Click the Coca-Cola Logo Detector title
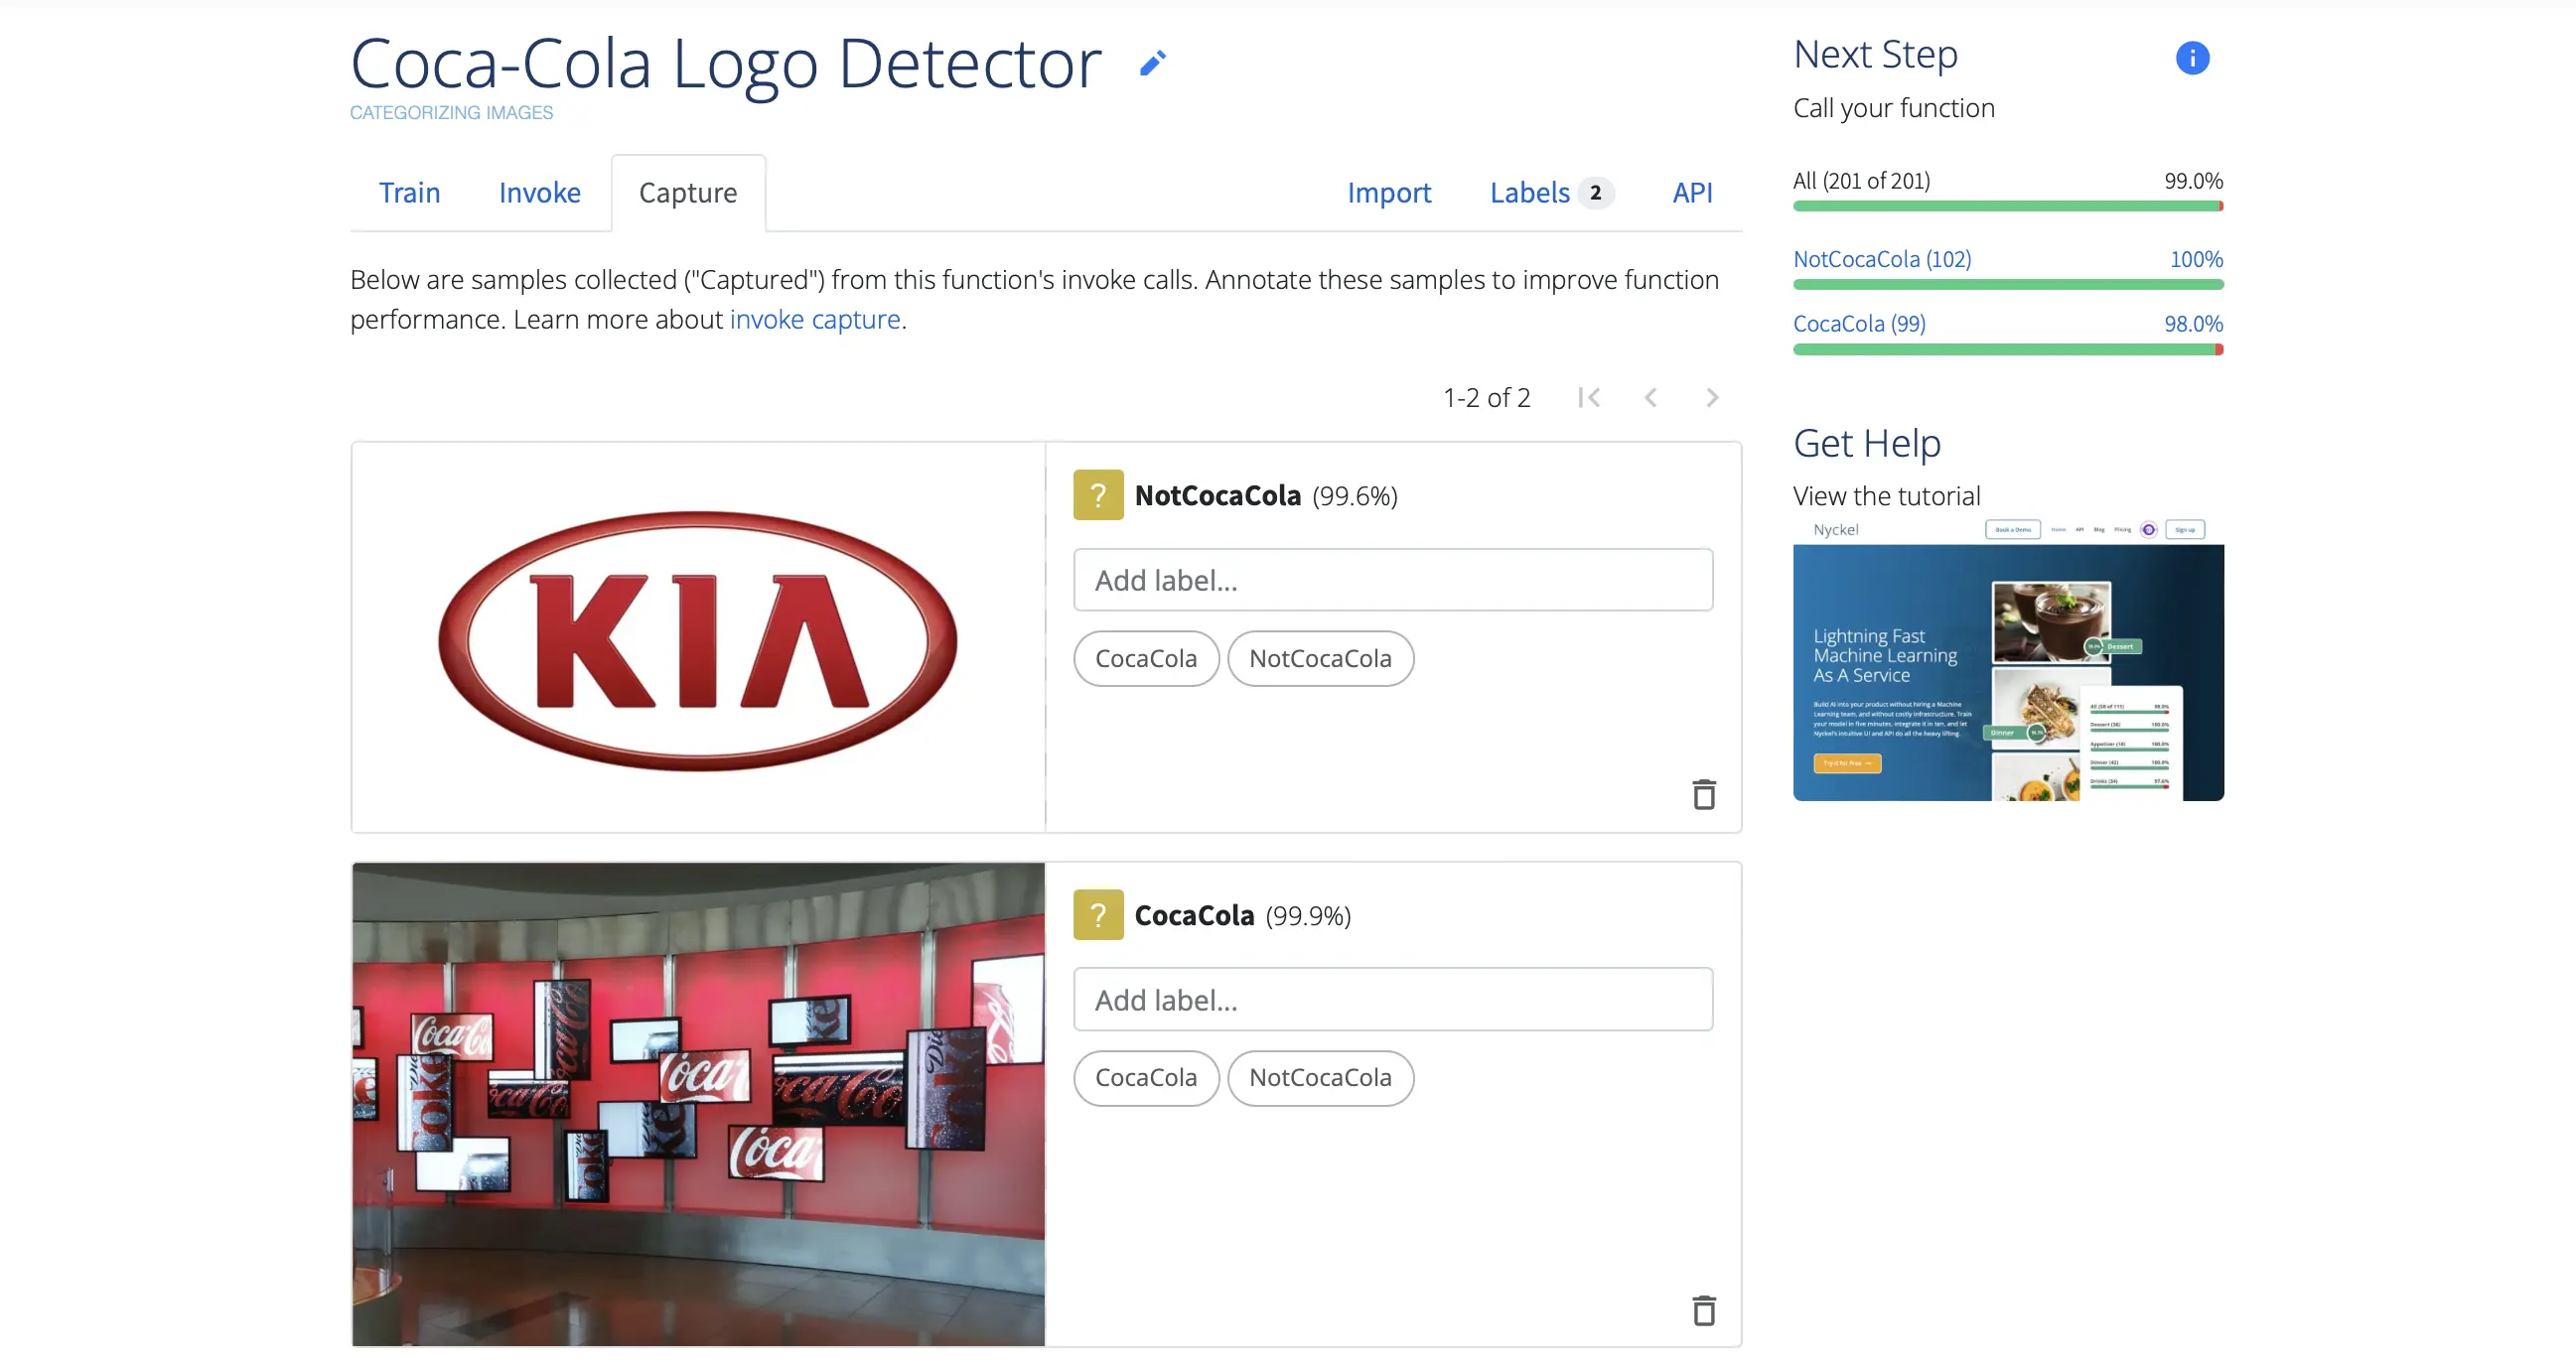This screenshot has width=2576, height=1362. click(725, 64)
